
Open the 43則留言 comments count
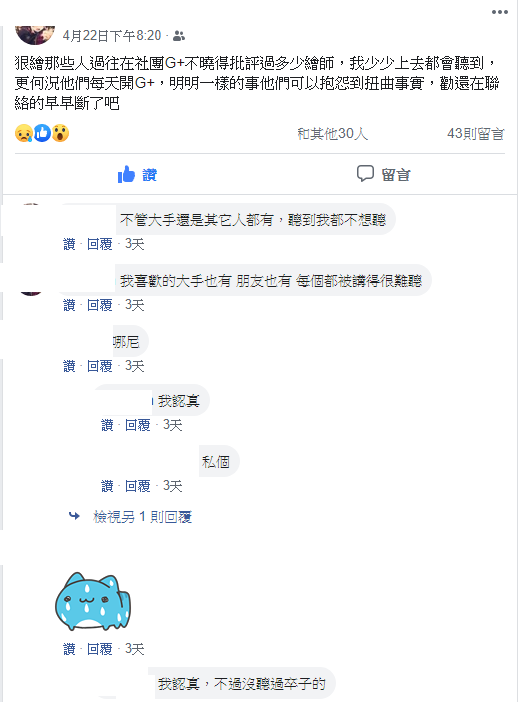(x=475, y=133)
